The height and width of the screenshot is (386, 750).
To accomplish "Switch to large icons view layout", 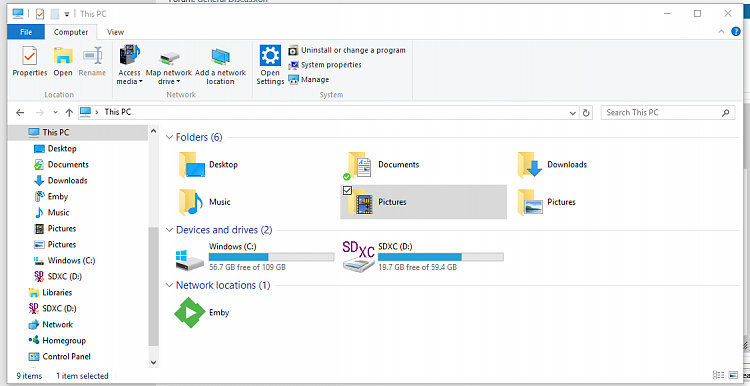I will [x=734, y=375].
